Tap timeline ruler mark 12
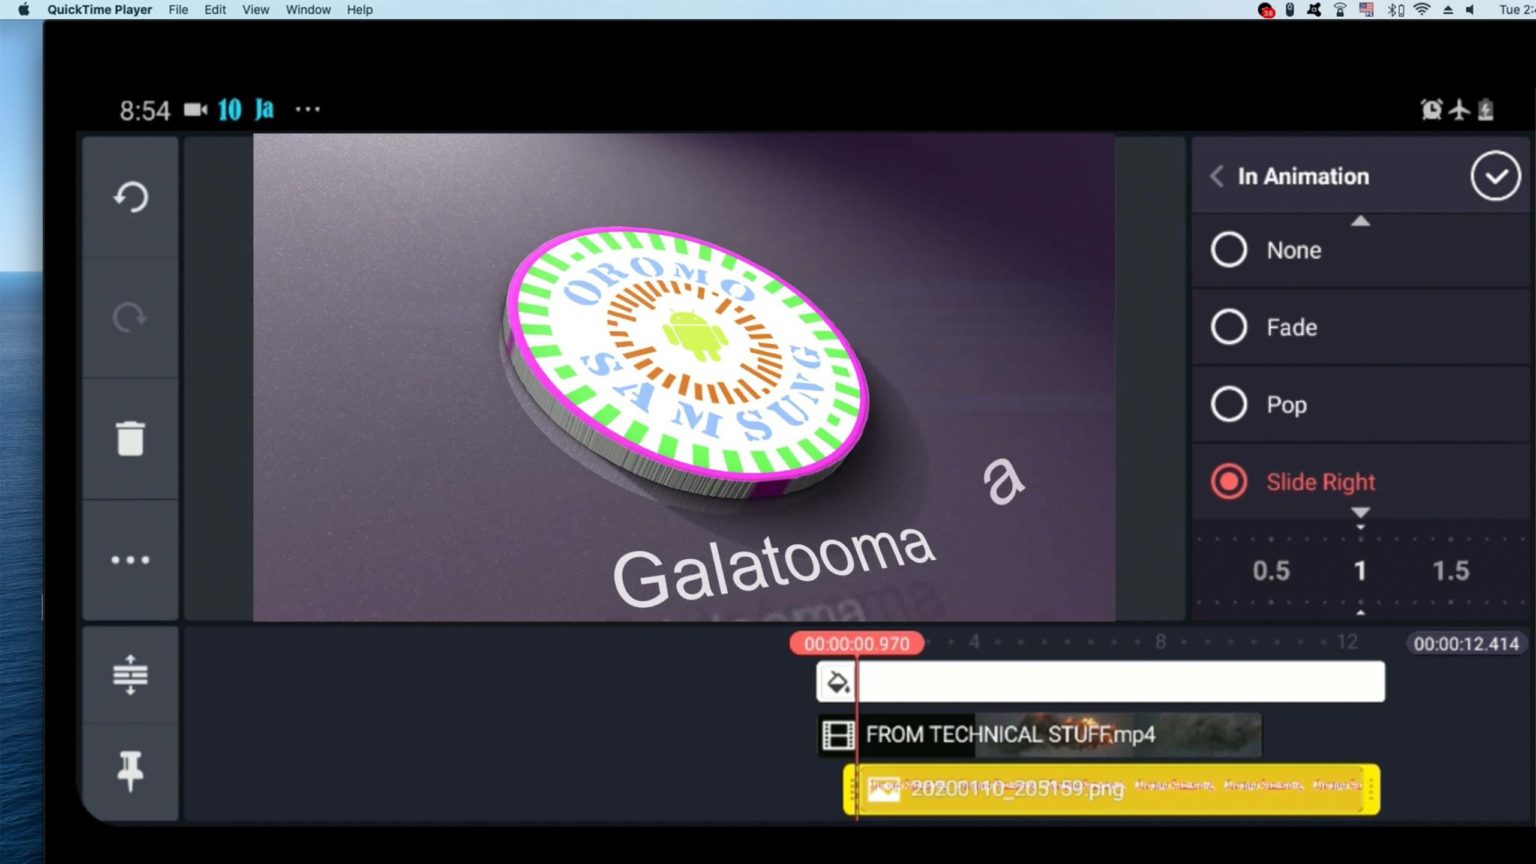Screen dimensions: 1536x864 pyautogui.click(x=1347, y=642)
